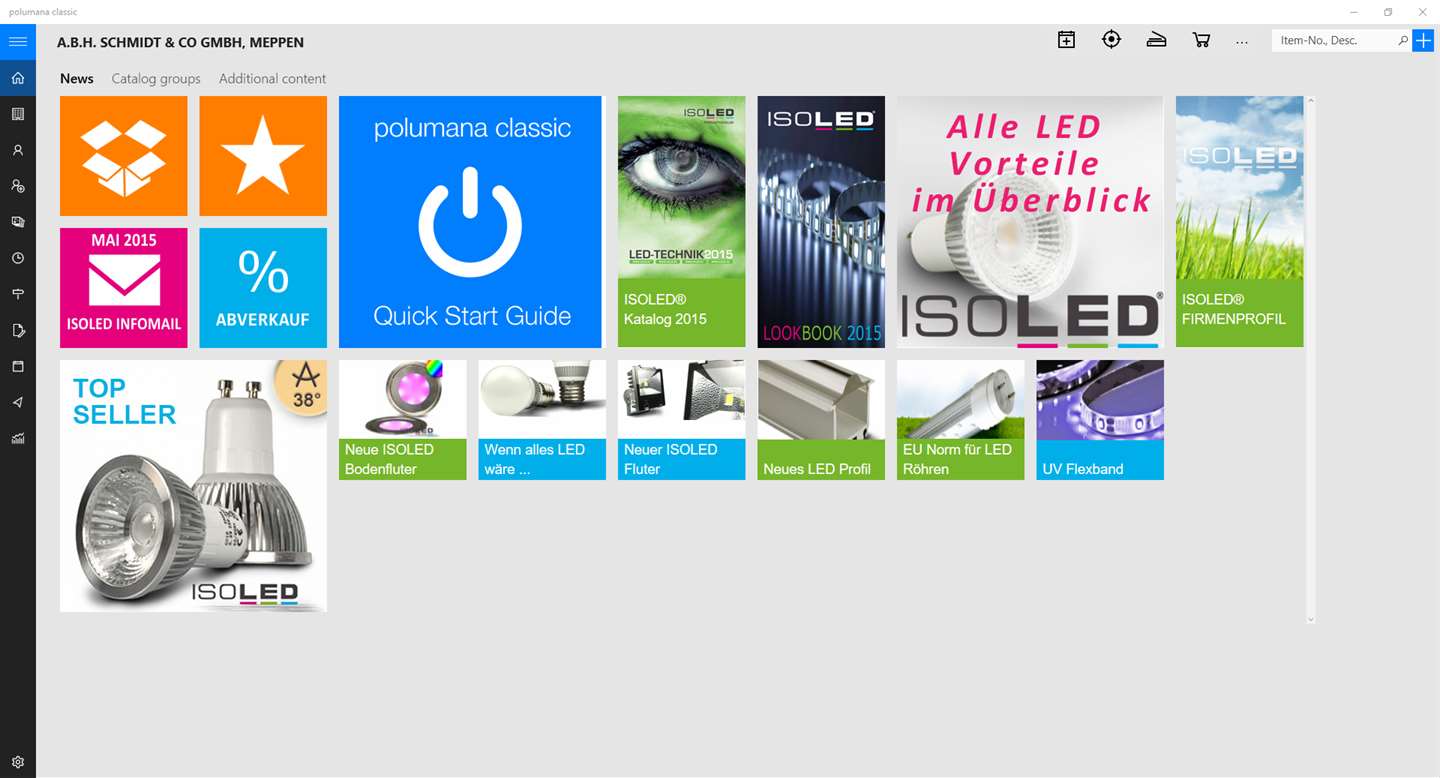1440x778 pixels.
Task: Open the Neue ISOLED Bodenfluter tile
Action: pos(402,420)
